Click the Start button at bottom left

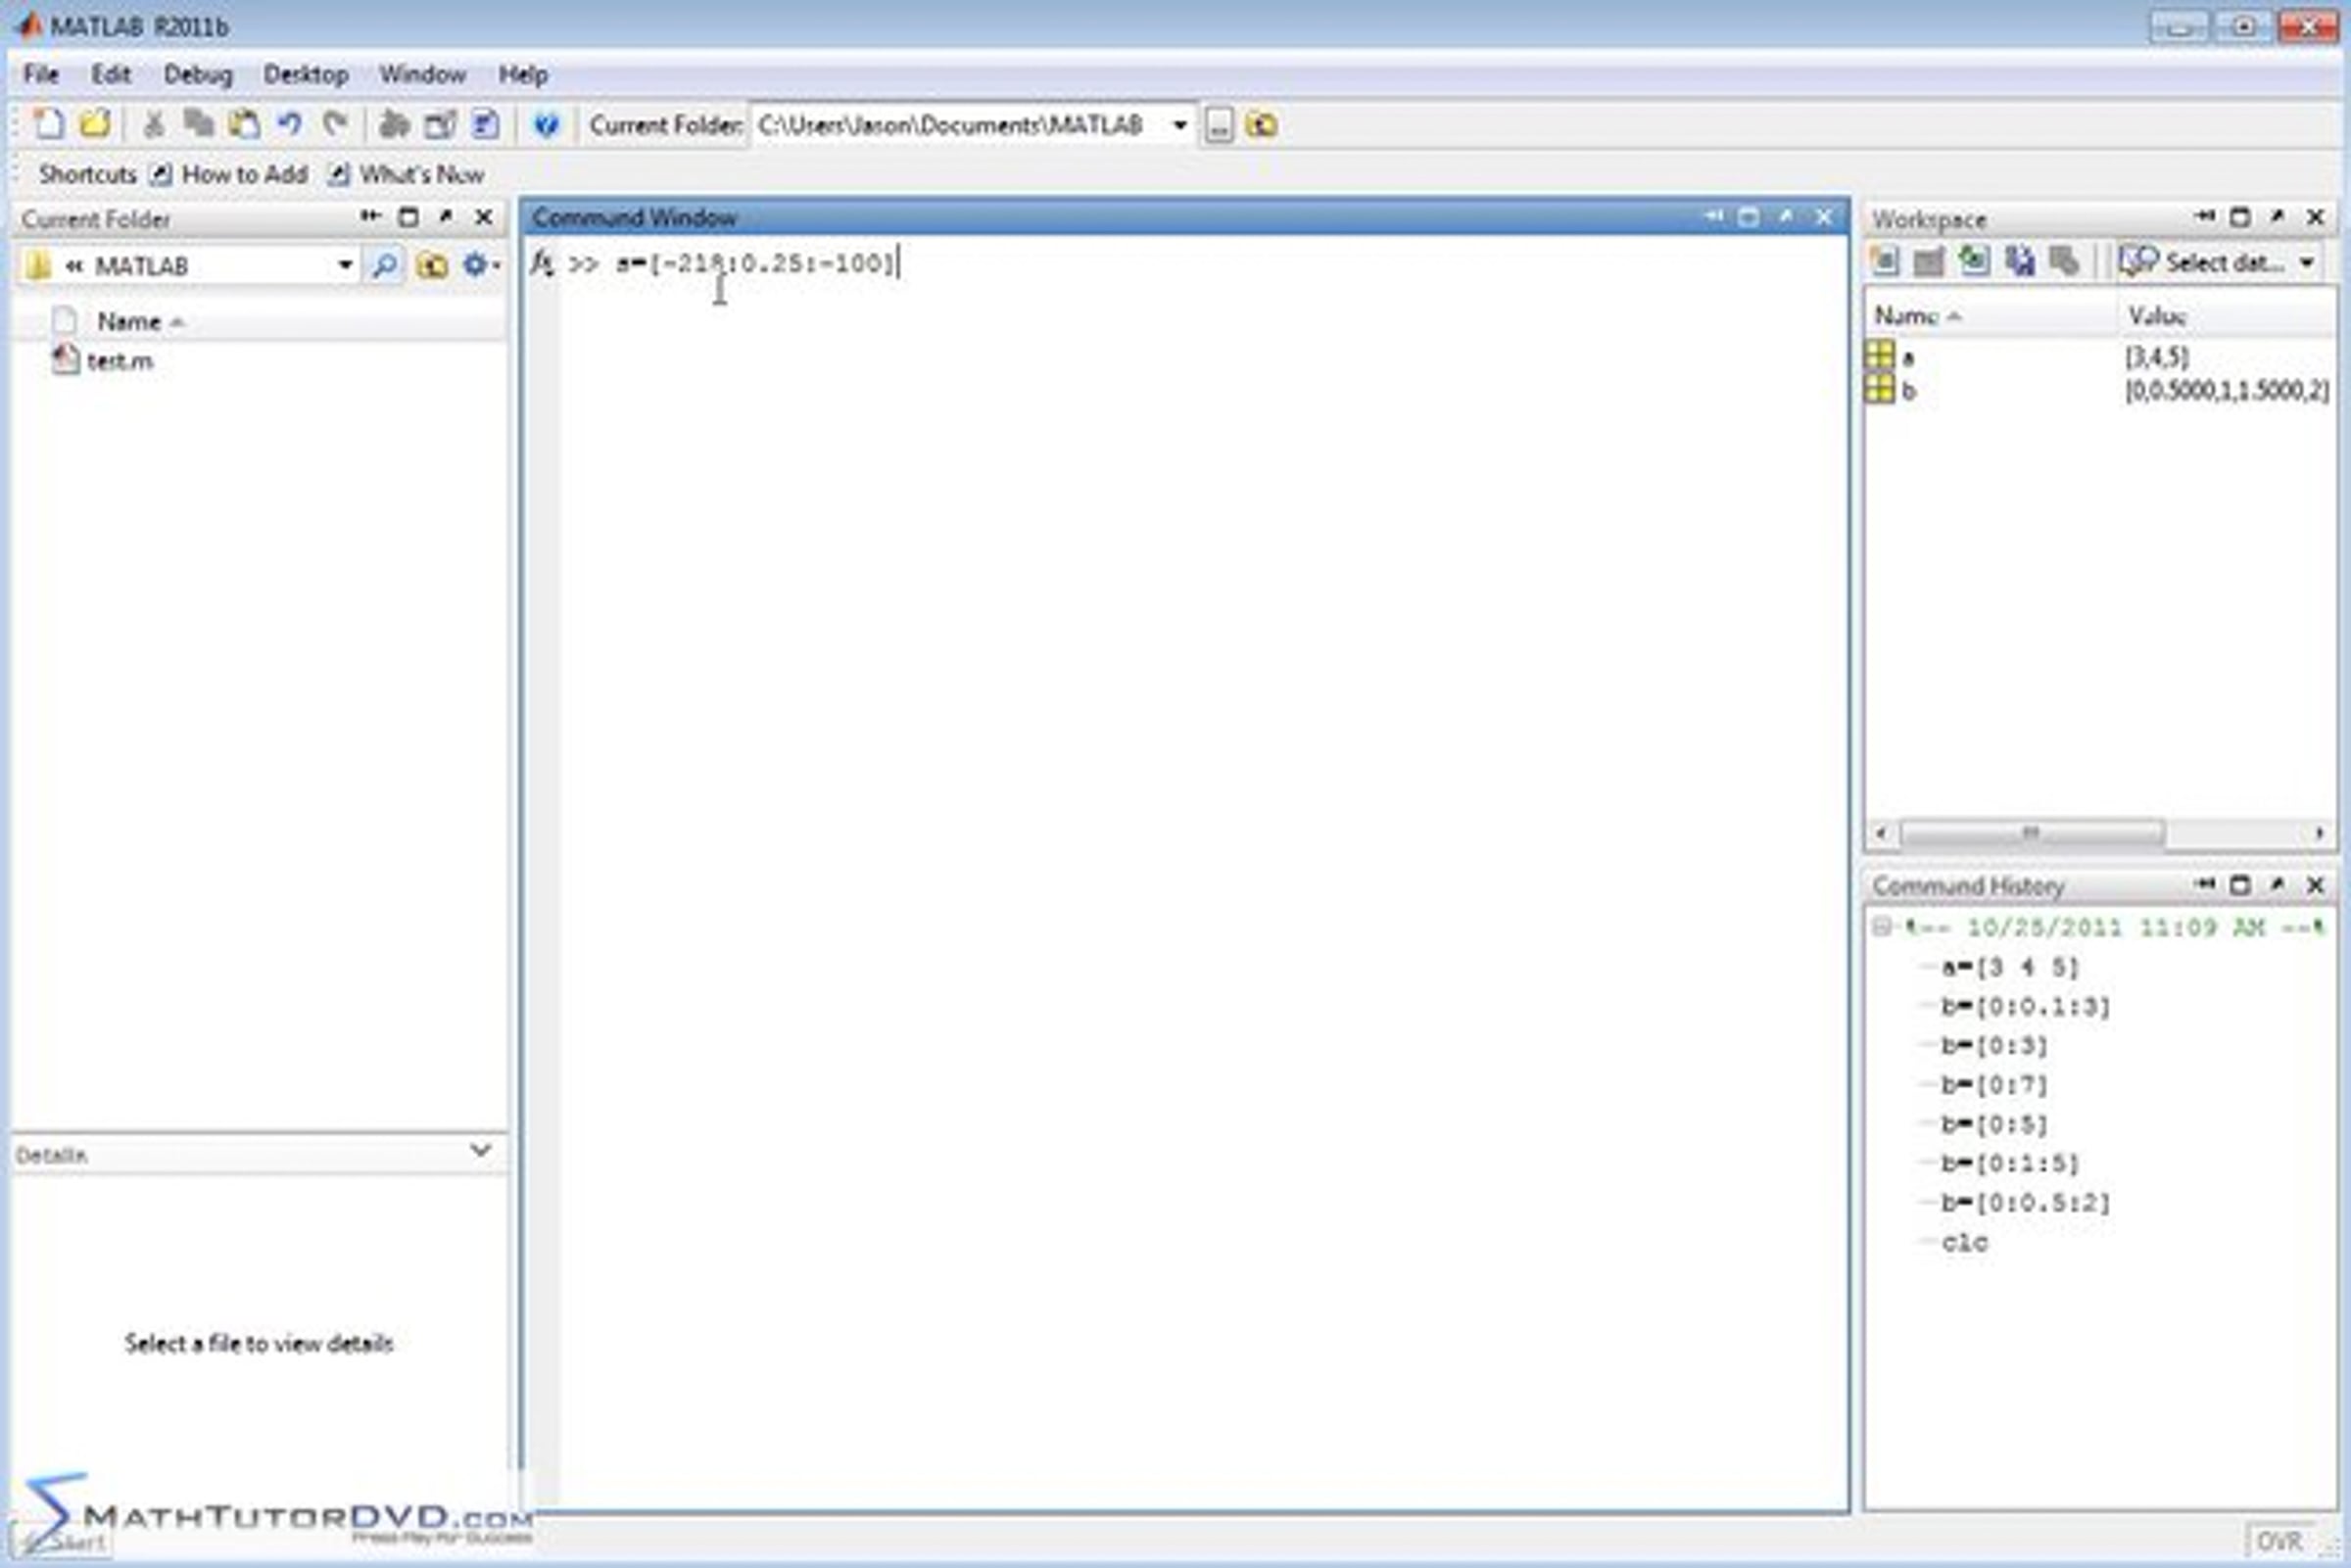tap(62, 1542)
